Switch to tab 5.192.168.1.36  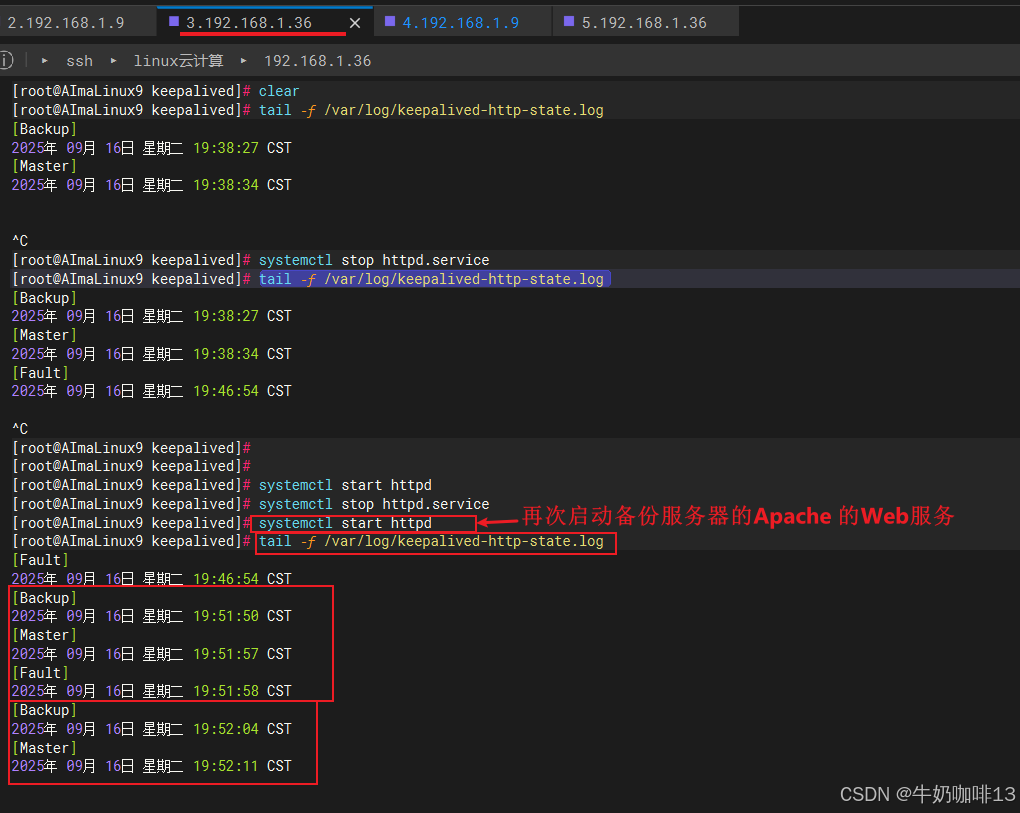point(644,23)
